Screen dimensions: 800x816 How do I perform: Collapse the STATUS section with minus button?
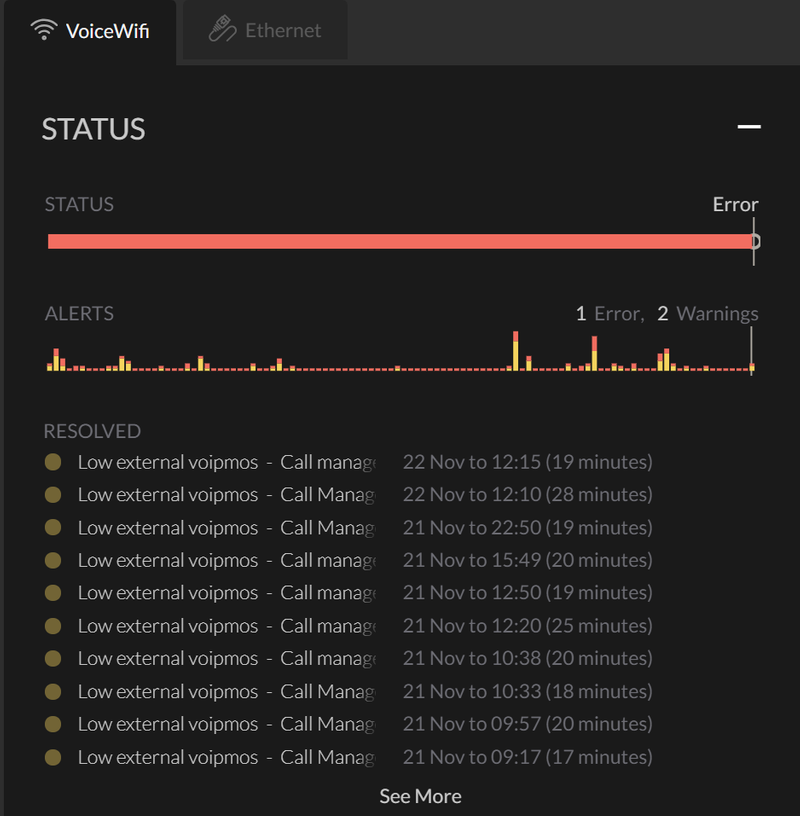point(749,126)
